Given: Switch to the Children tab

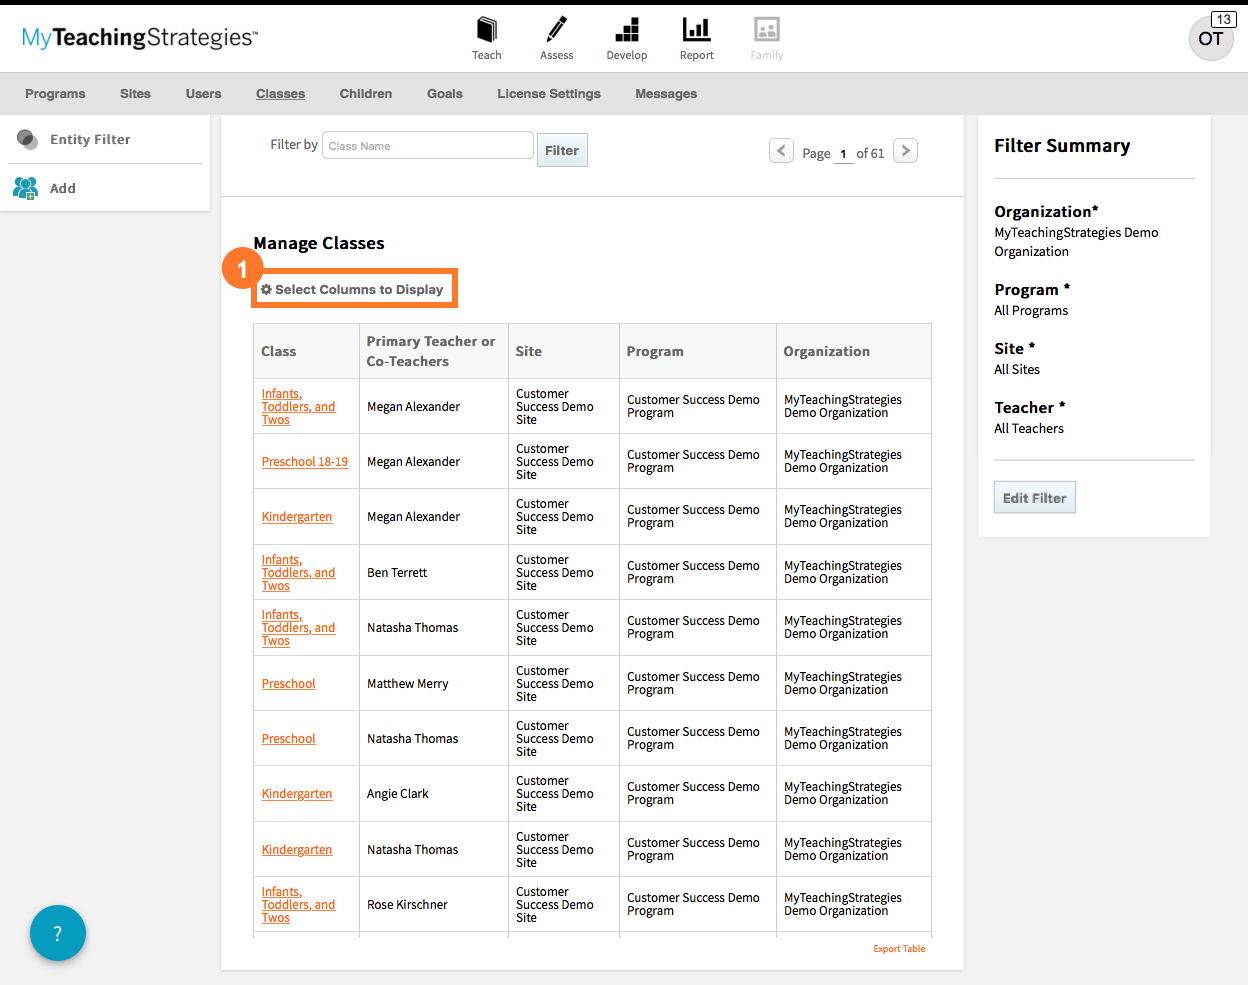Looking at the screenshot, I should (x=365, y=93).
